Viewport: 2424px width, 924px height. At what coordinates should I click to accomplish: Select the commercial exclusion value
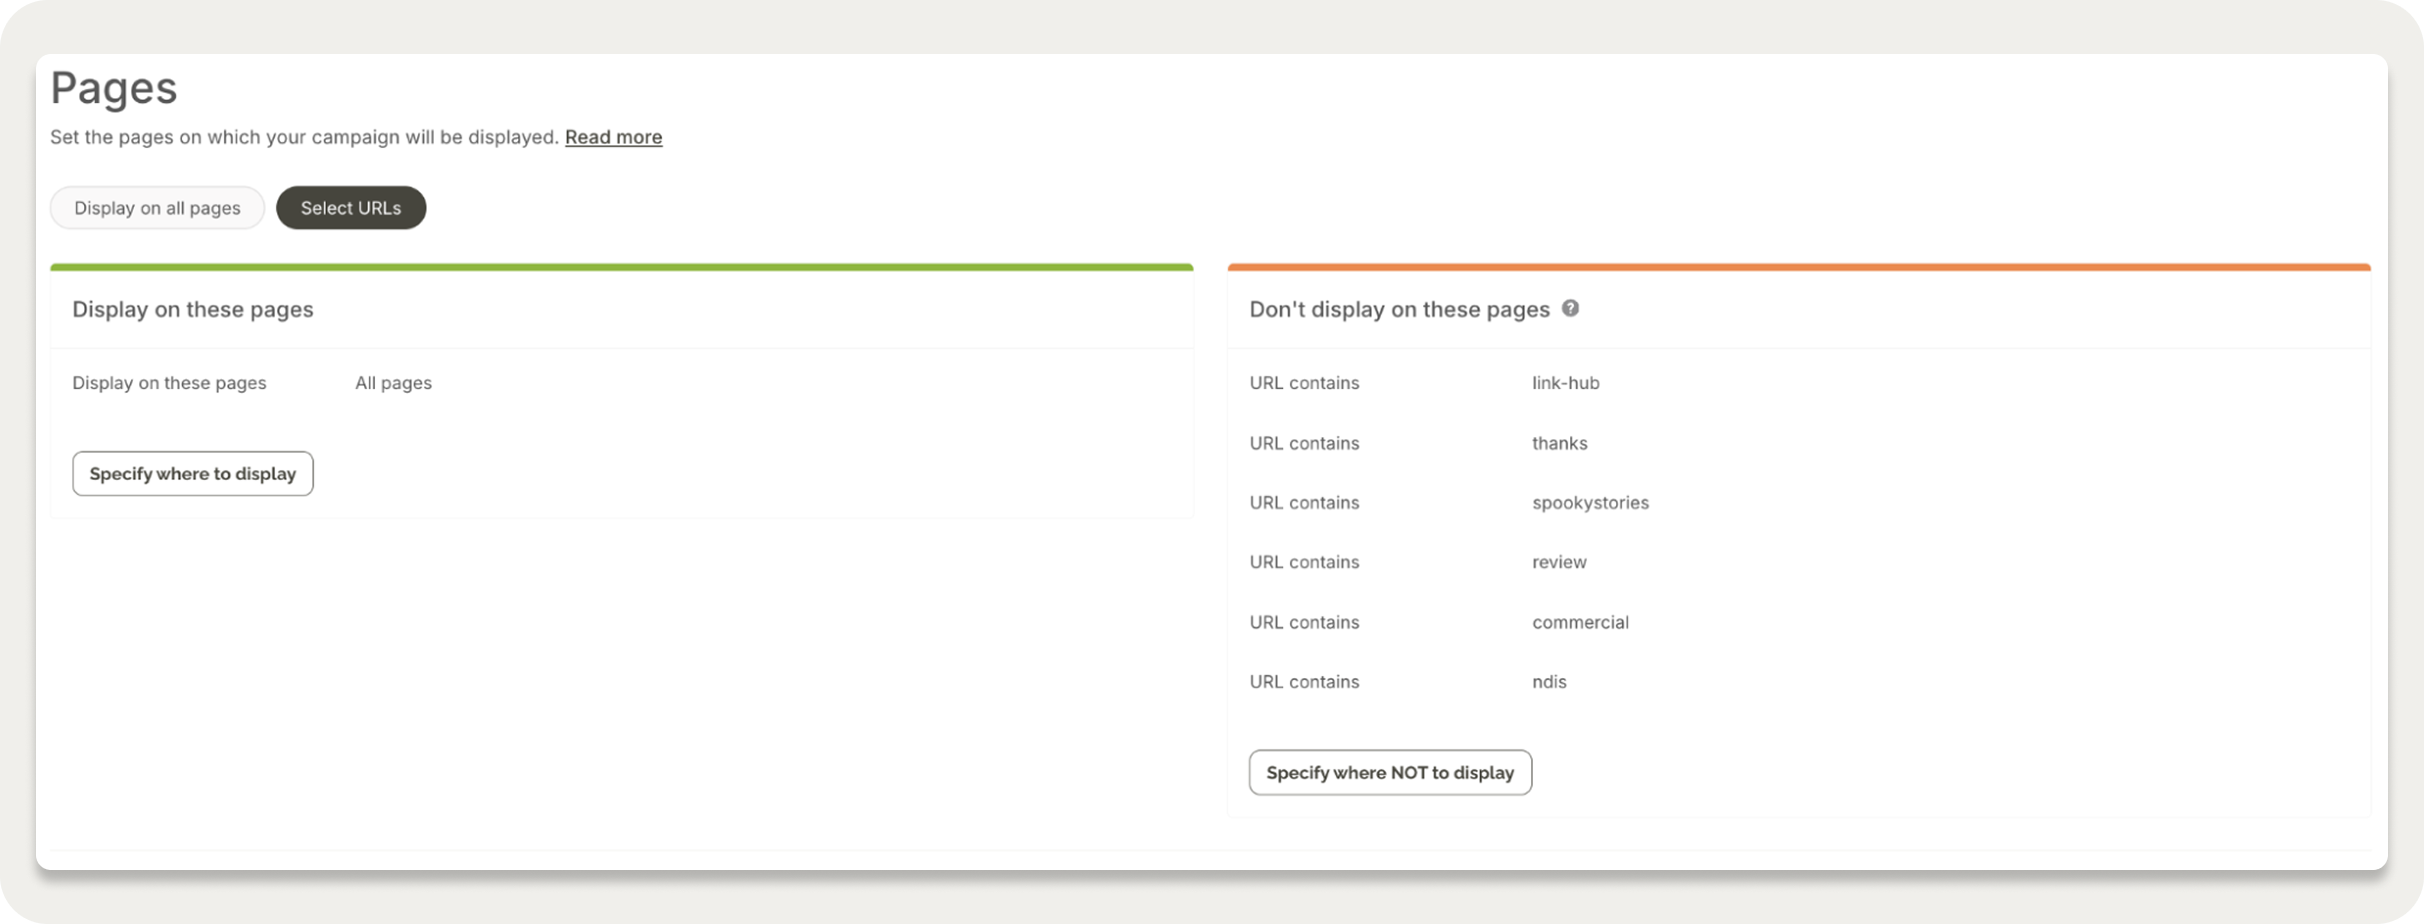click(x=1580, y=622)
